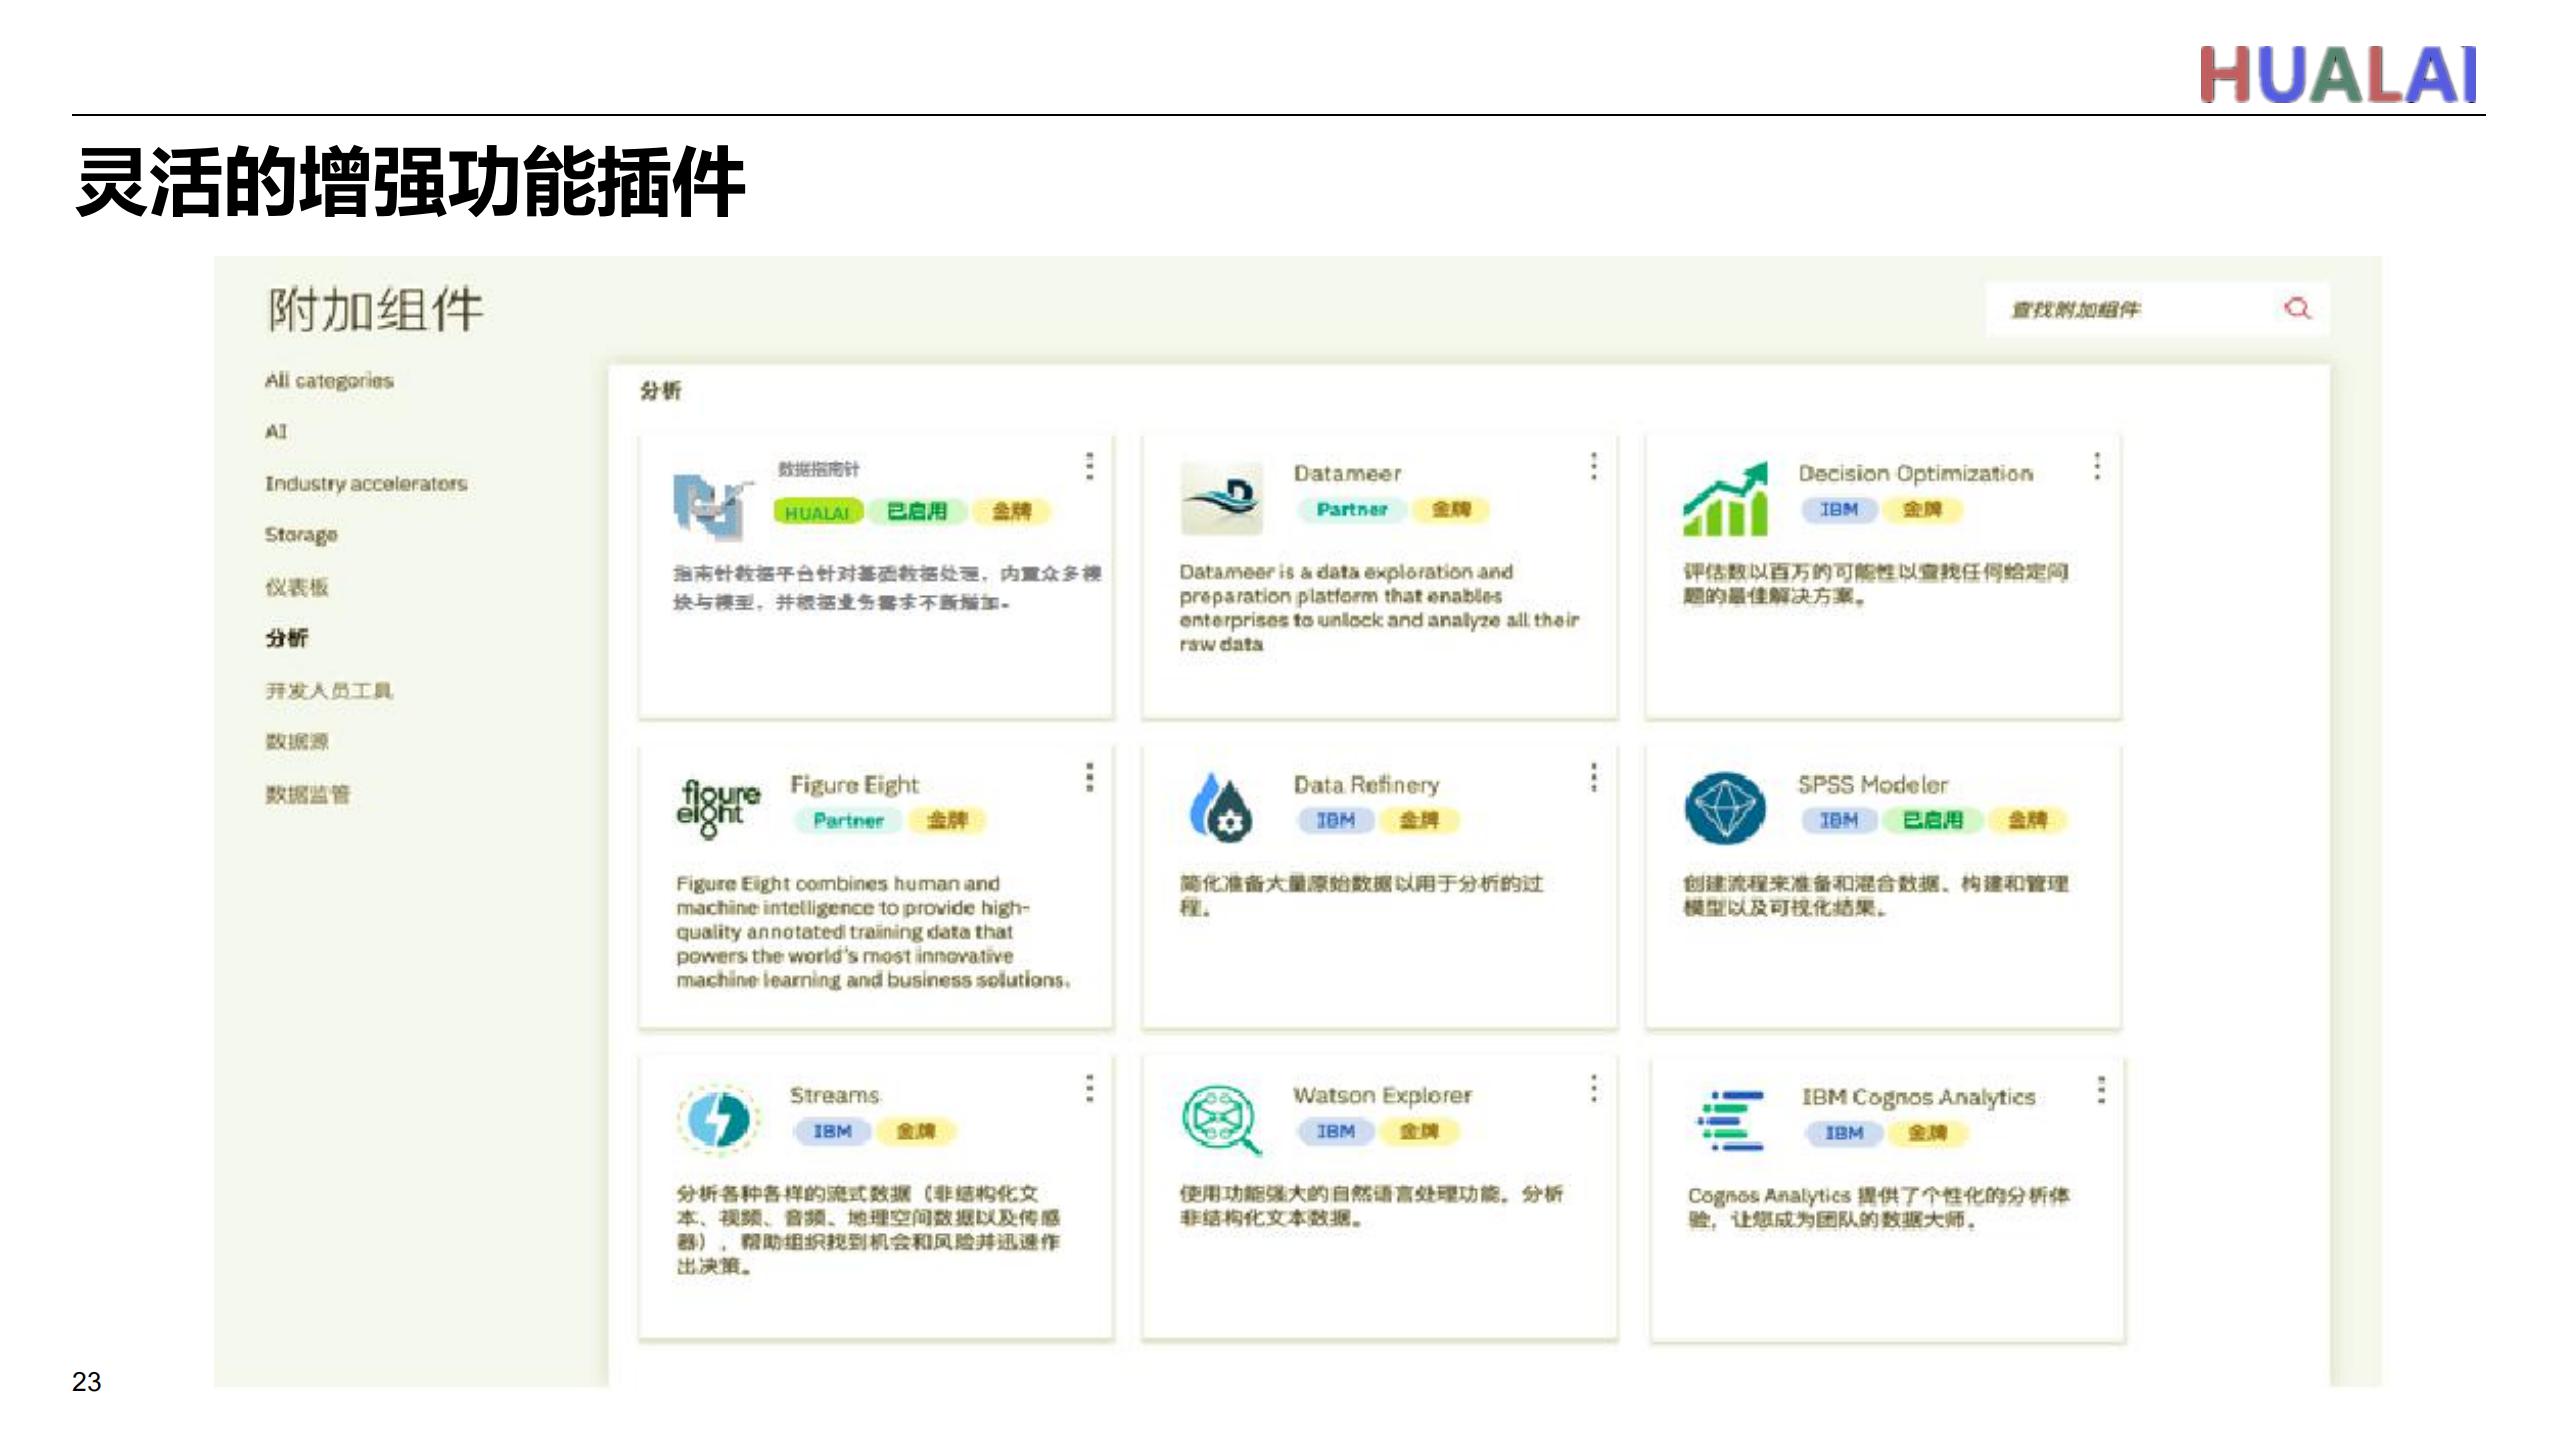
Task: Click IBM badge on Streams card
Action: [x=832, y=1131]
